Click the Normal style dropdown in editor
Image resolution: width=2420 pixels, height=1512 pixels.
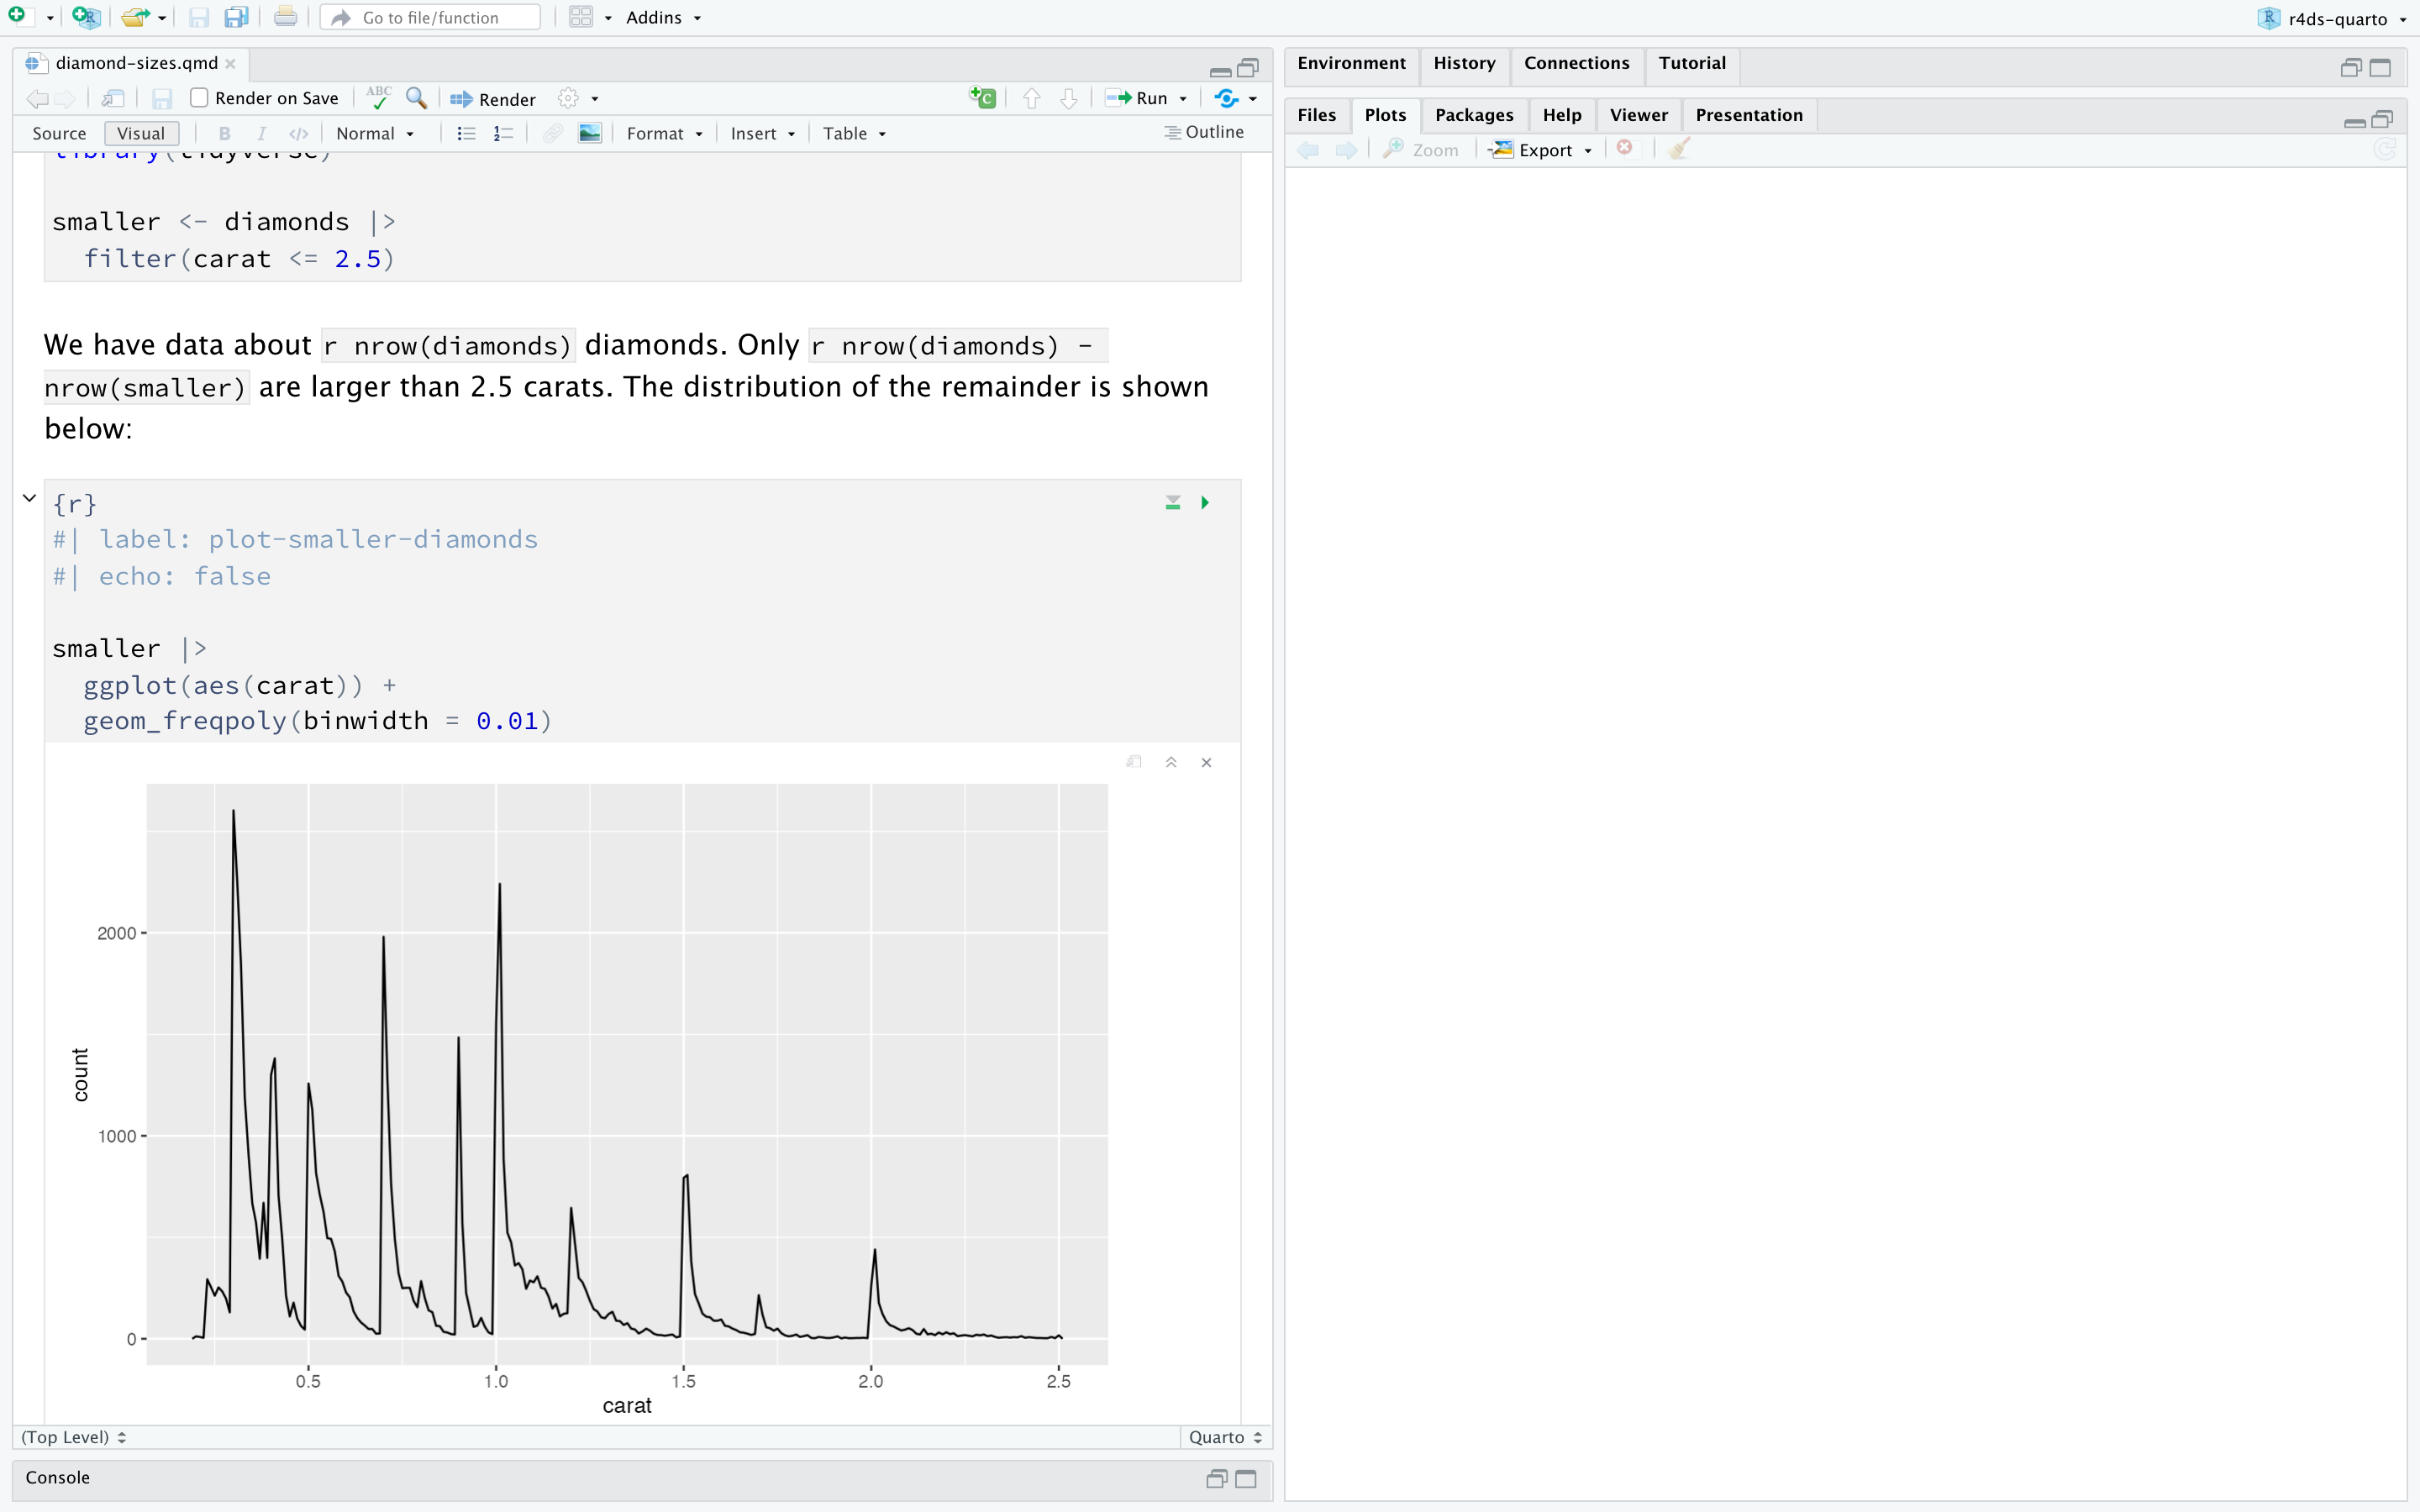coord(370,133)
